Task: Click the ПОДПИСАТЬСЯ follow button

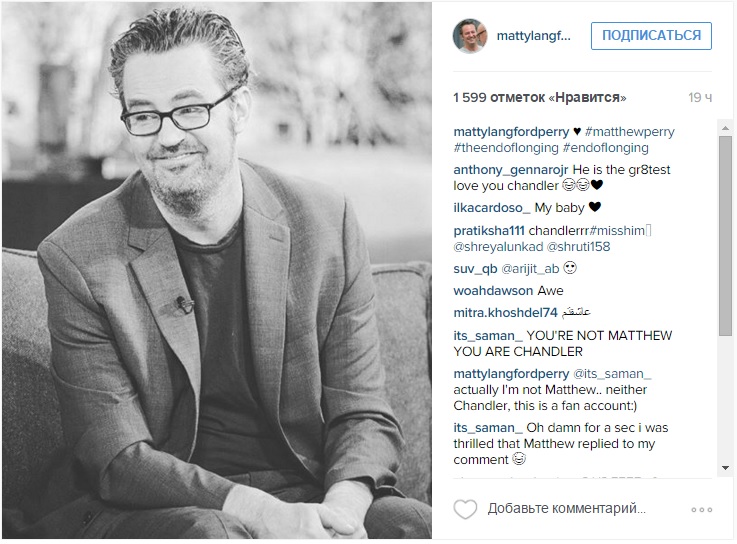Action: coord(651,36)
